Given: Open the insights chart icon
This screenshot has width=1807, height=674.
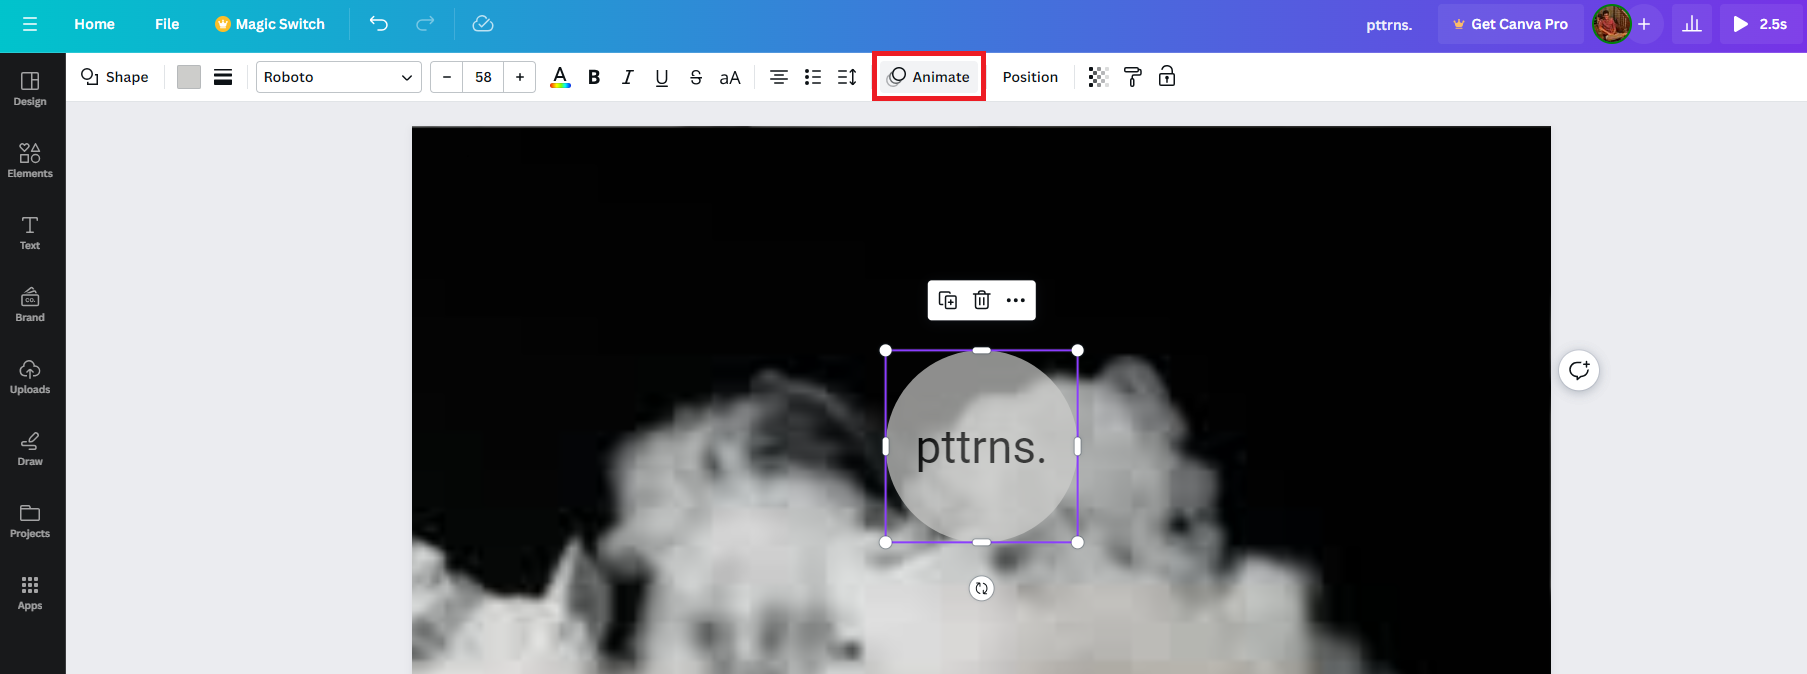Looking at the screenshot, I should pyautogui.click(x=1692, y=24).
